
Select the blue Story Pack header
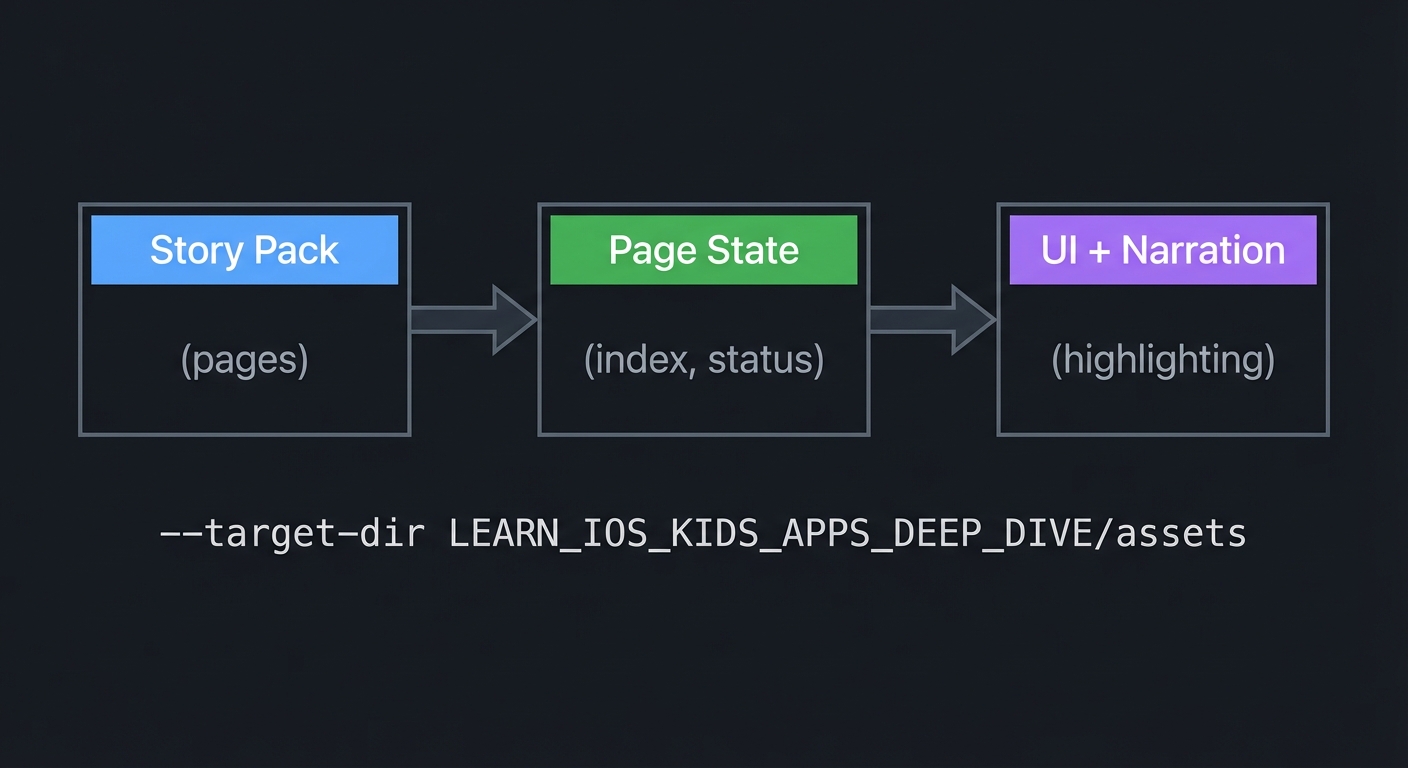[244, 250]
